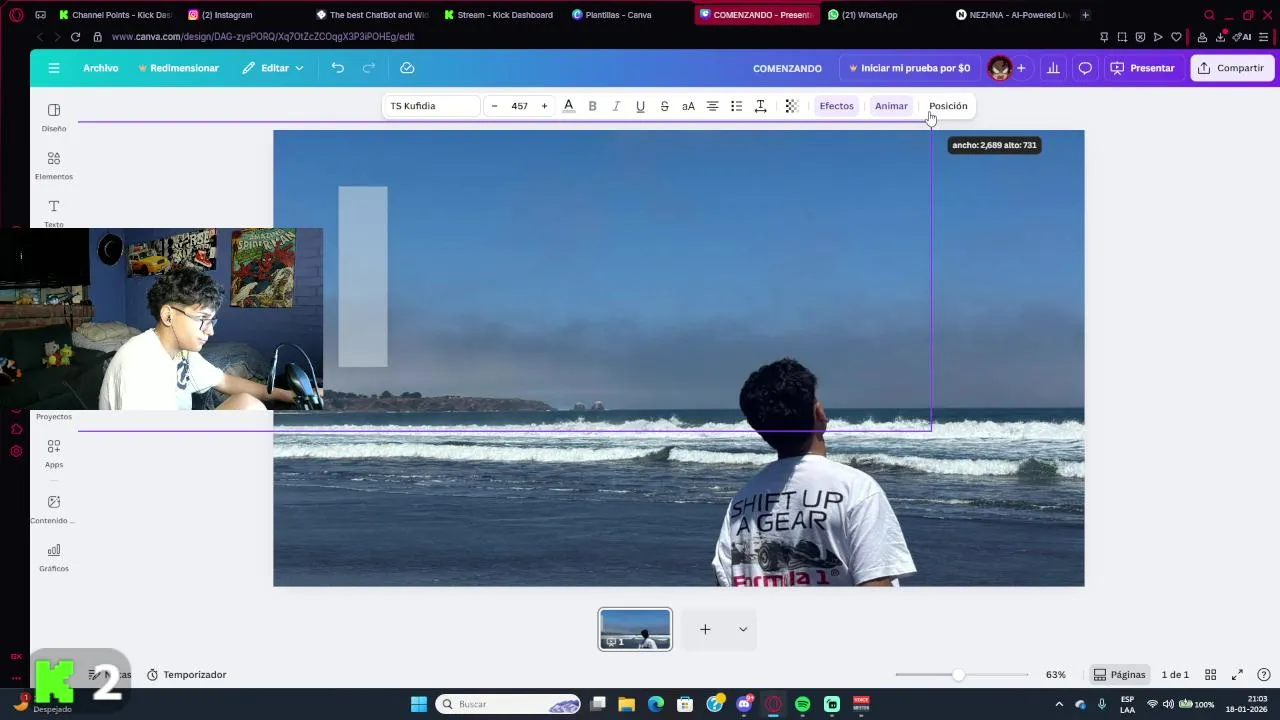Click the Compartir button

[1231, 68]
